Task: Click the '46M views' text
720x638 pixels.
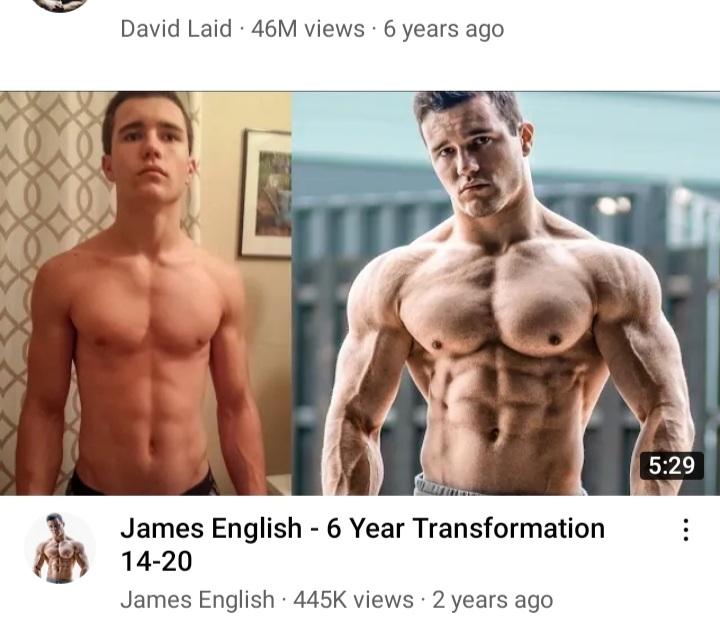Action: [308, 29]
